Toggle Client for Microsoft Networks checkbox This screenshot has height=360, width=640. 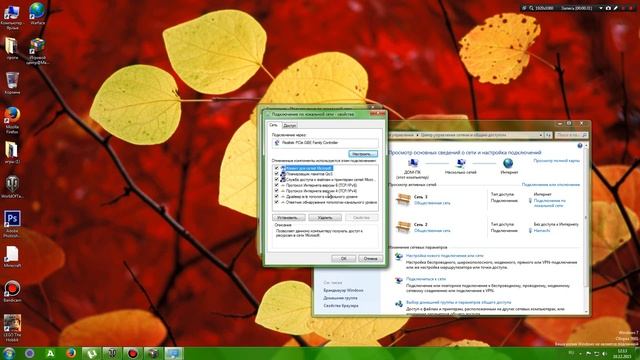(277, 168)
